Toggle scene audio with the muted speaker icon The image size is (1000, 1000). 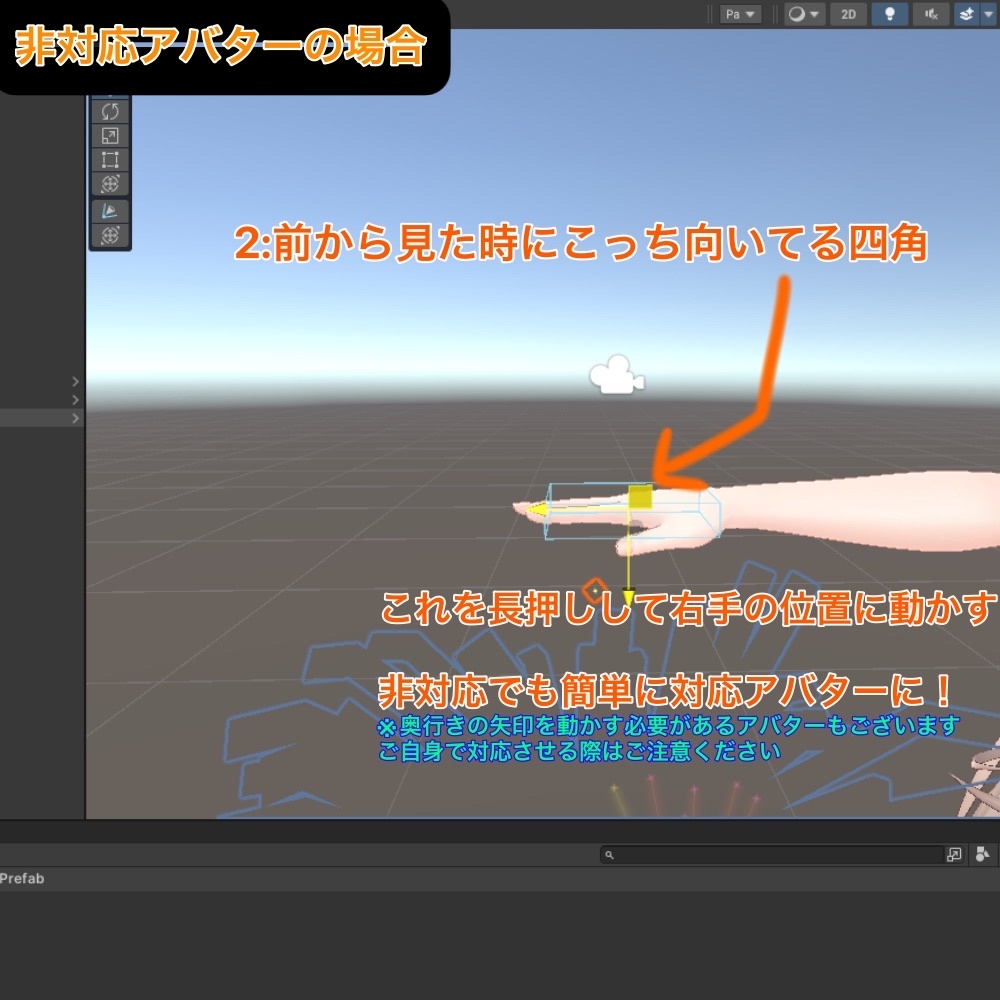[x=932, y=13]
